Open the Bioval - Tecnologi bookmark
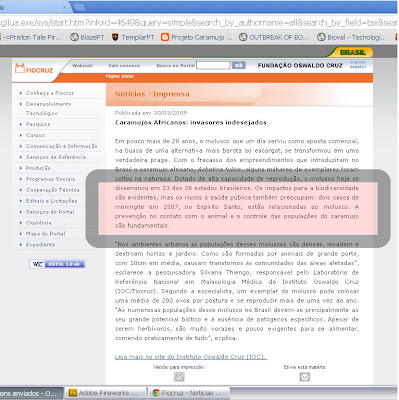Viewport: 399px width, 400px height. 352,37
